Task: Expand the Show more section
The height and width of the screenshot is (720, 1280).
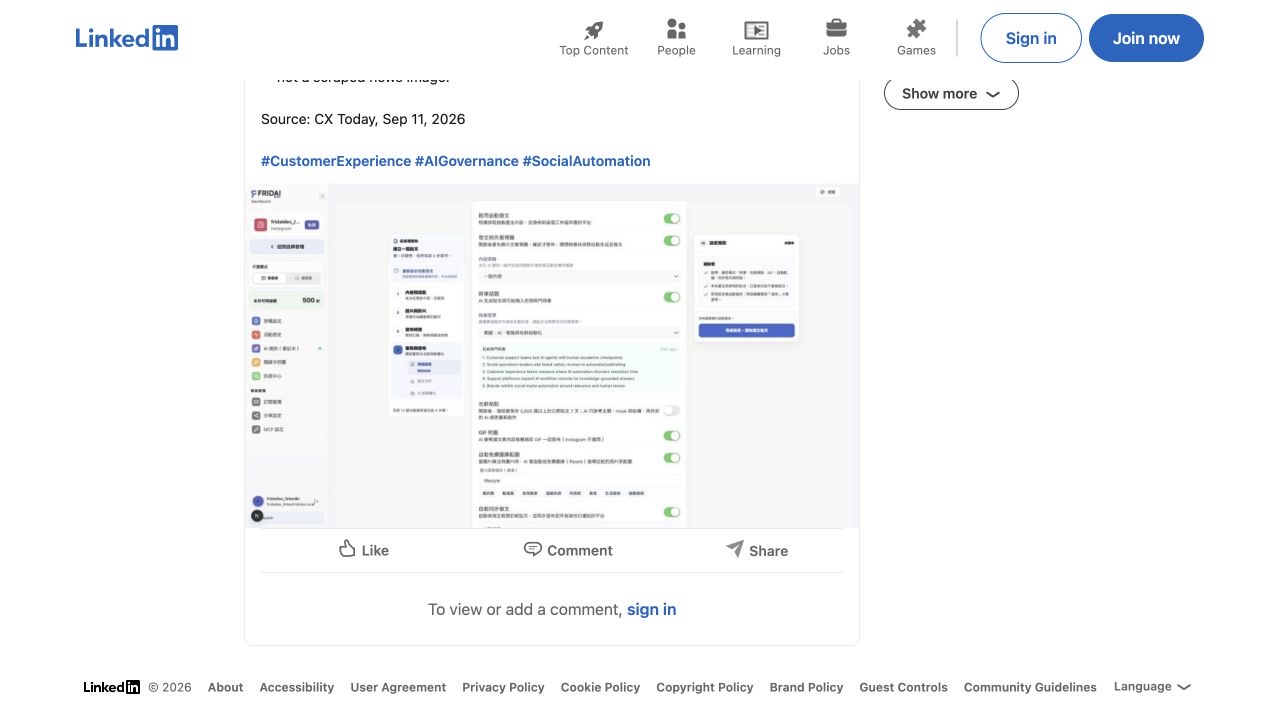Action: (x=951, y=93)
